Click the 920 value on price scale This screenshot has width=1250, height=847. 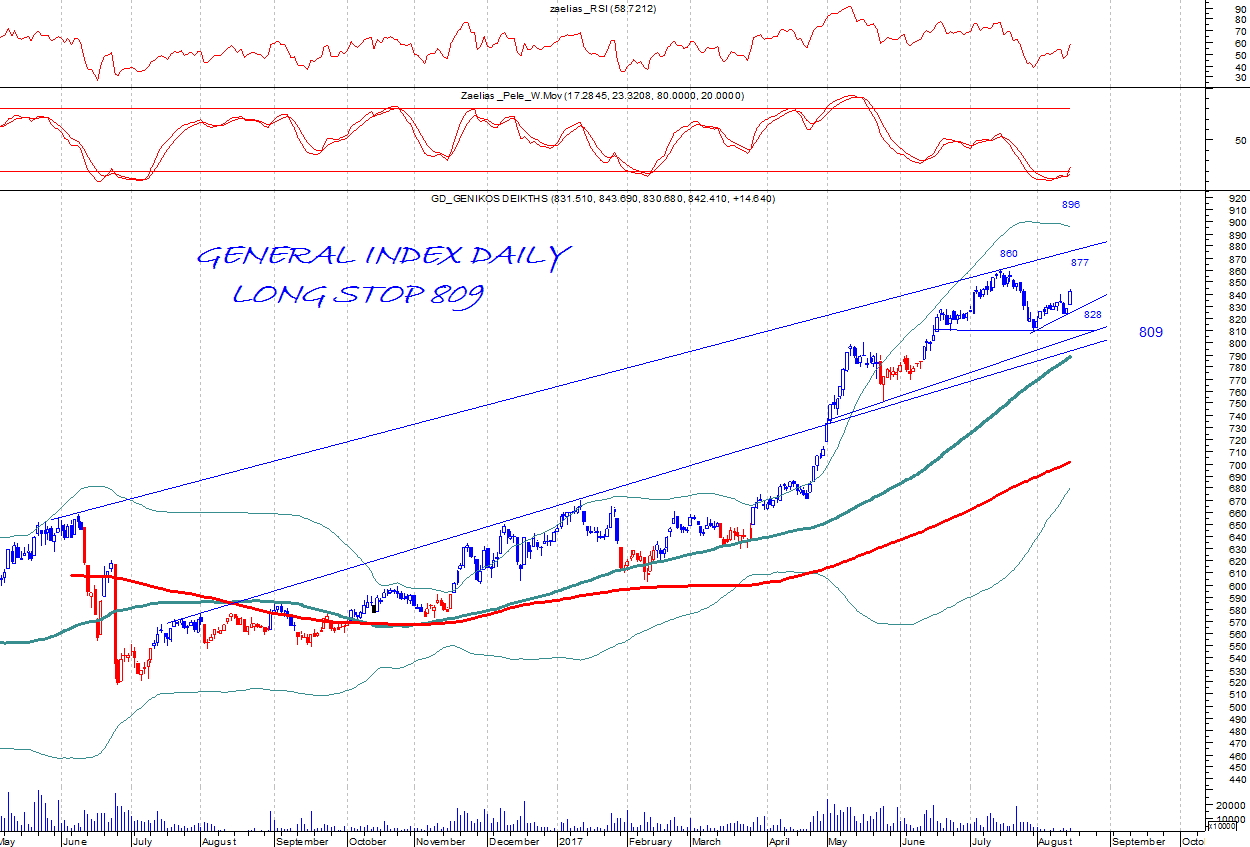click(x=1230, y=199)
